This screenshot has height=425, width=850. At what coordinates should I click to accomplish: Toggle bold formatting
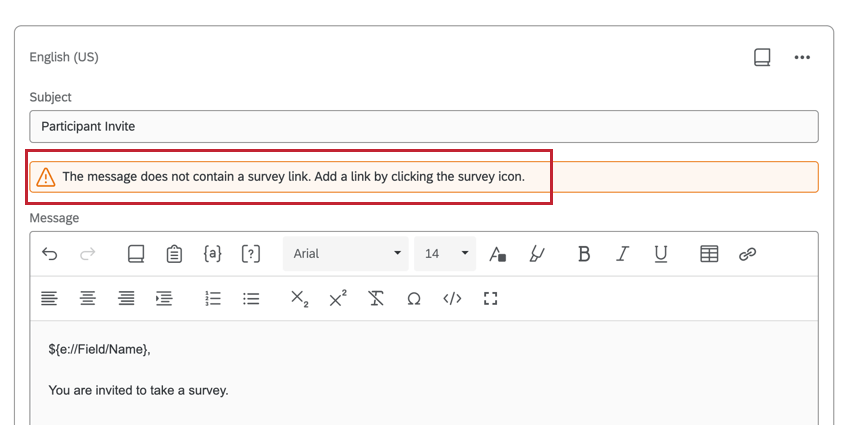click(584, 254)
